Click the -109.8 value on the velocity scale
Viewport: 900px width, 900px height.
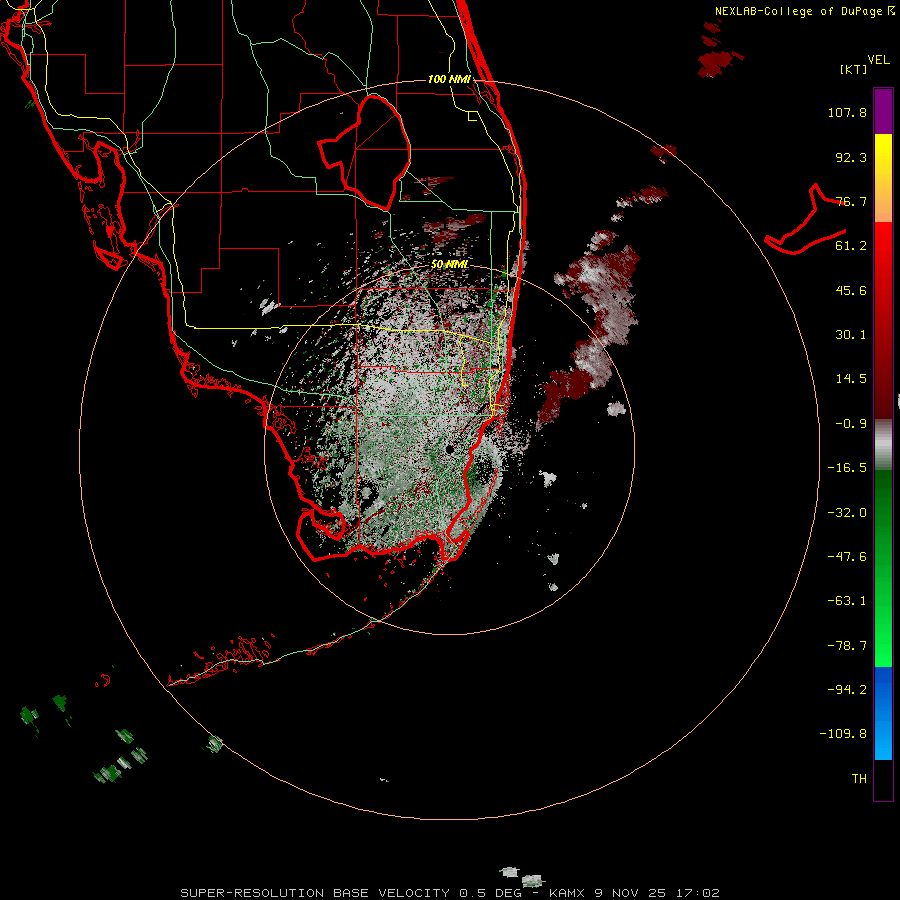click(843, 734)
